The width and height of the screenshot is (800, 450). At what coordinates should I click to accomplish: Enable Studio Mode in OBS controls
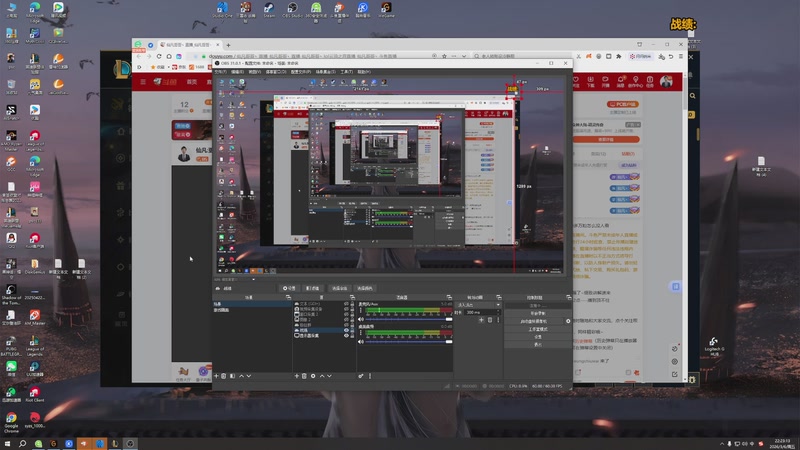click(538, 329)
